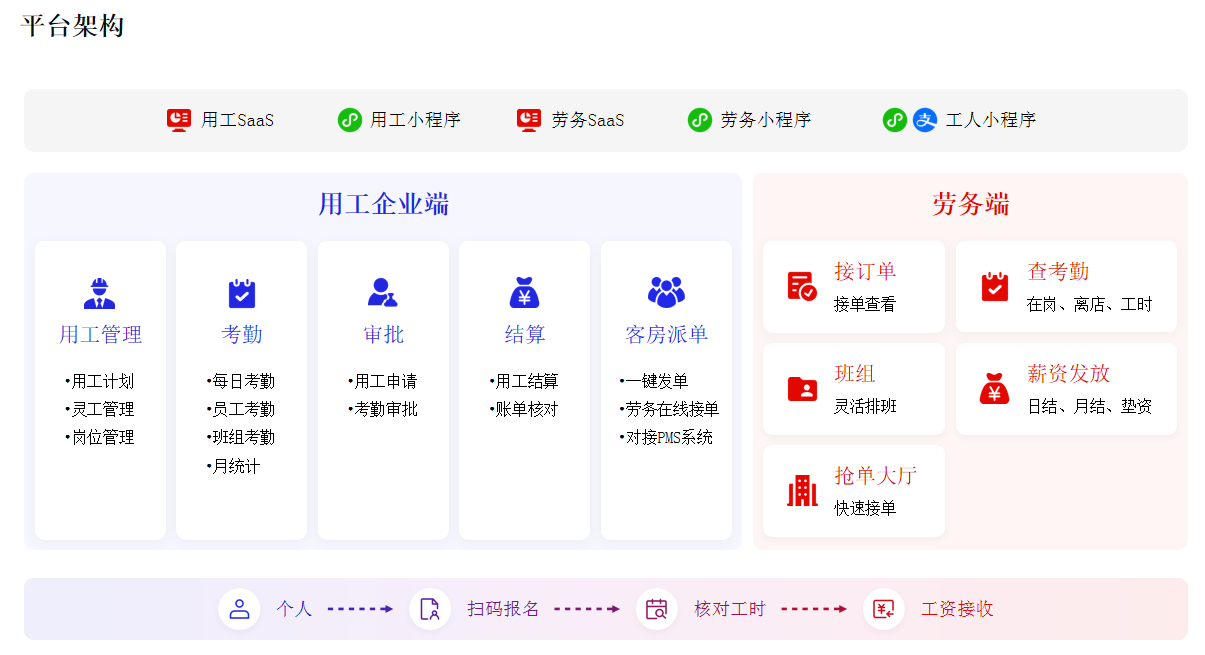1205x655 pixels.
Task: Click the 核对工时 step label
Action: [730, 609]
